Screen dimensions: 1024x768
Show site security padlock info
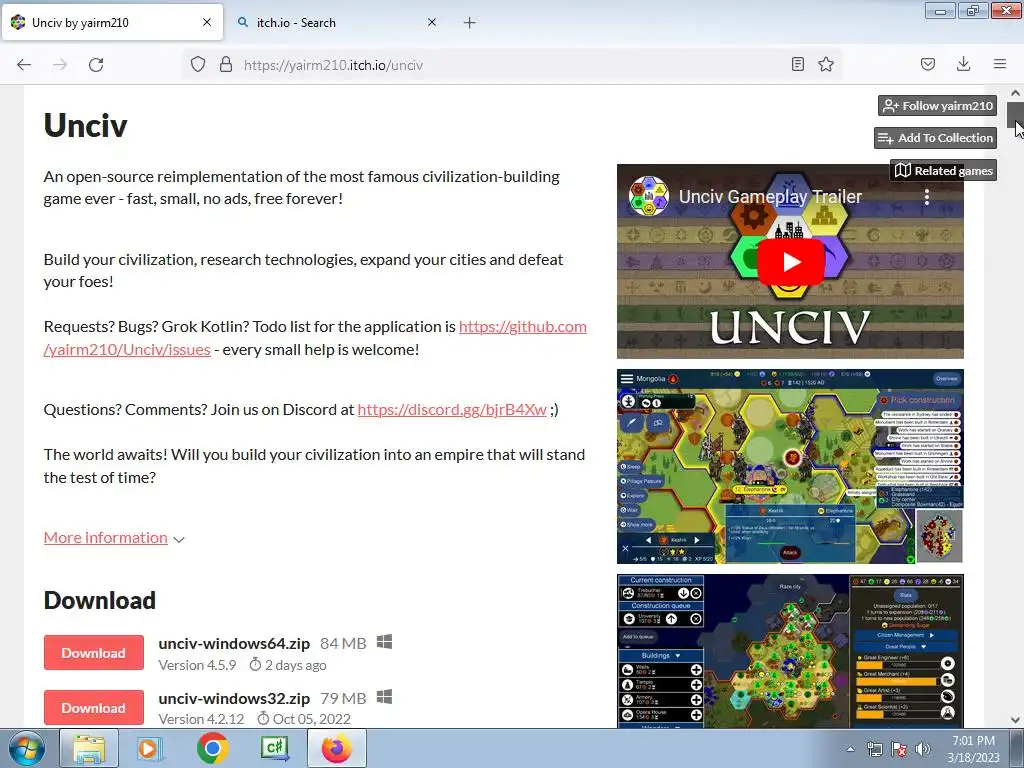pos(226,65)
